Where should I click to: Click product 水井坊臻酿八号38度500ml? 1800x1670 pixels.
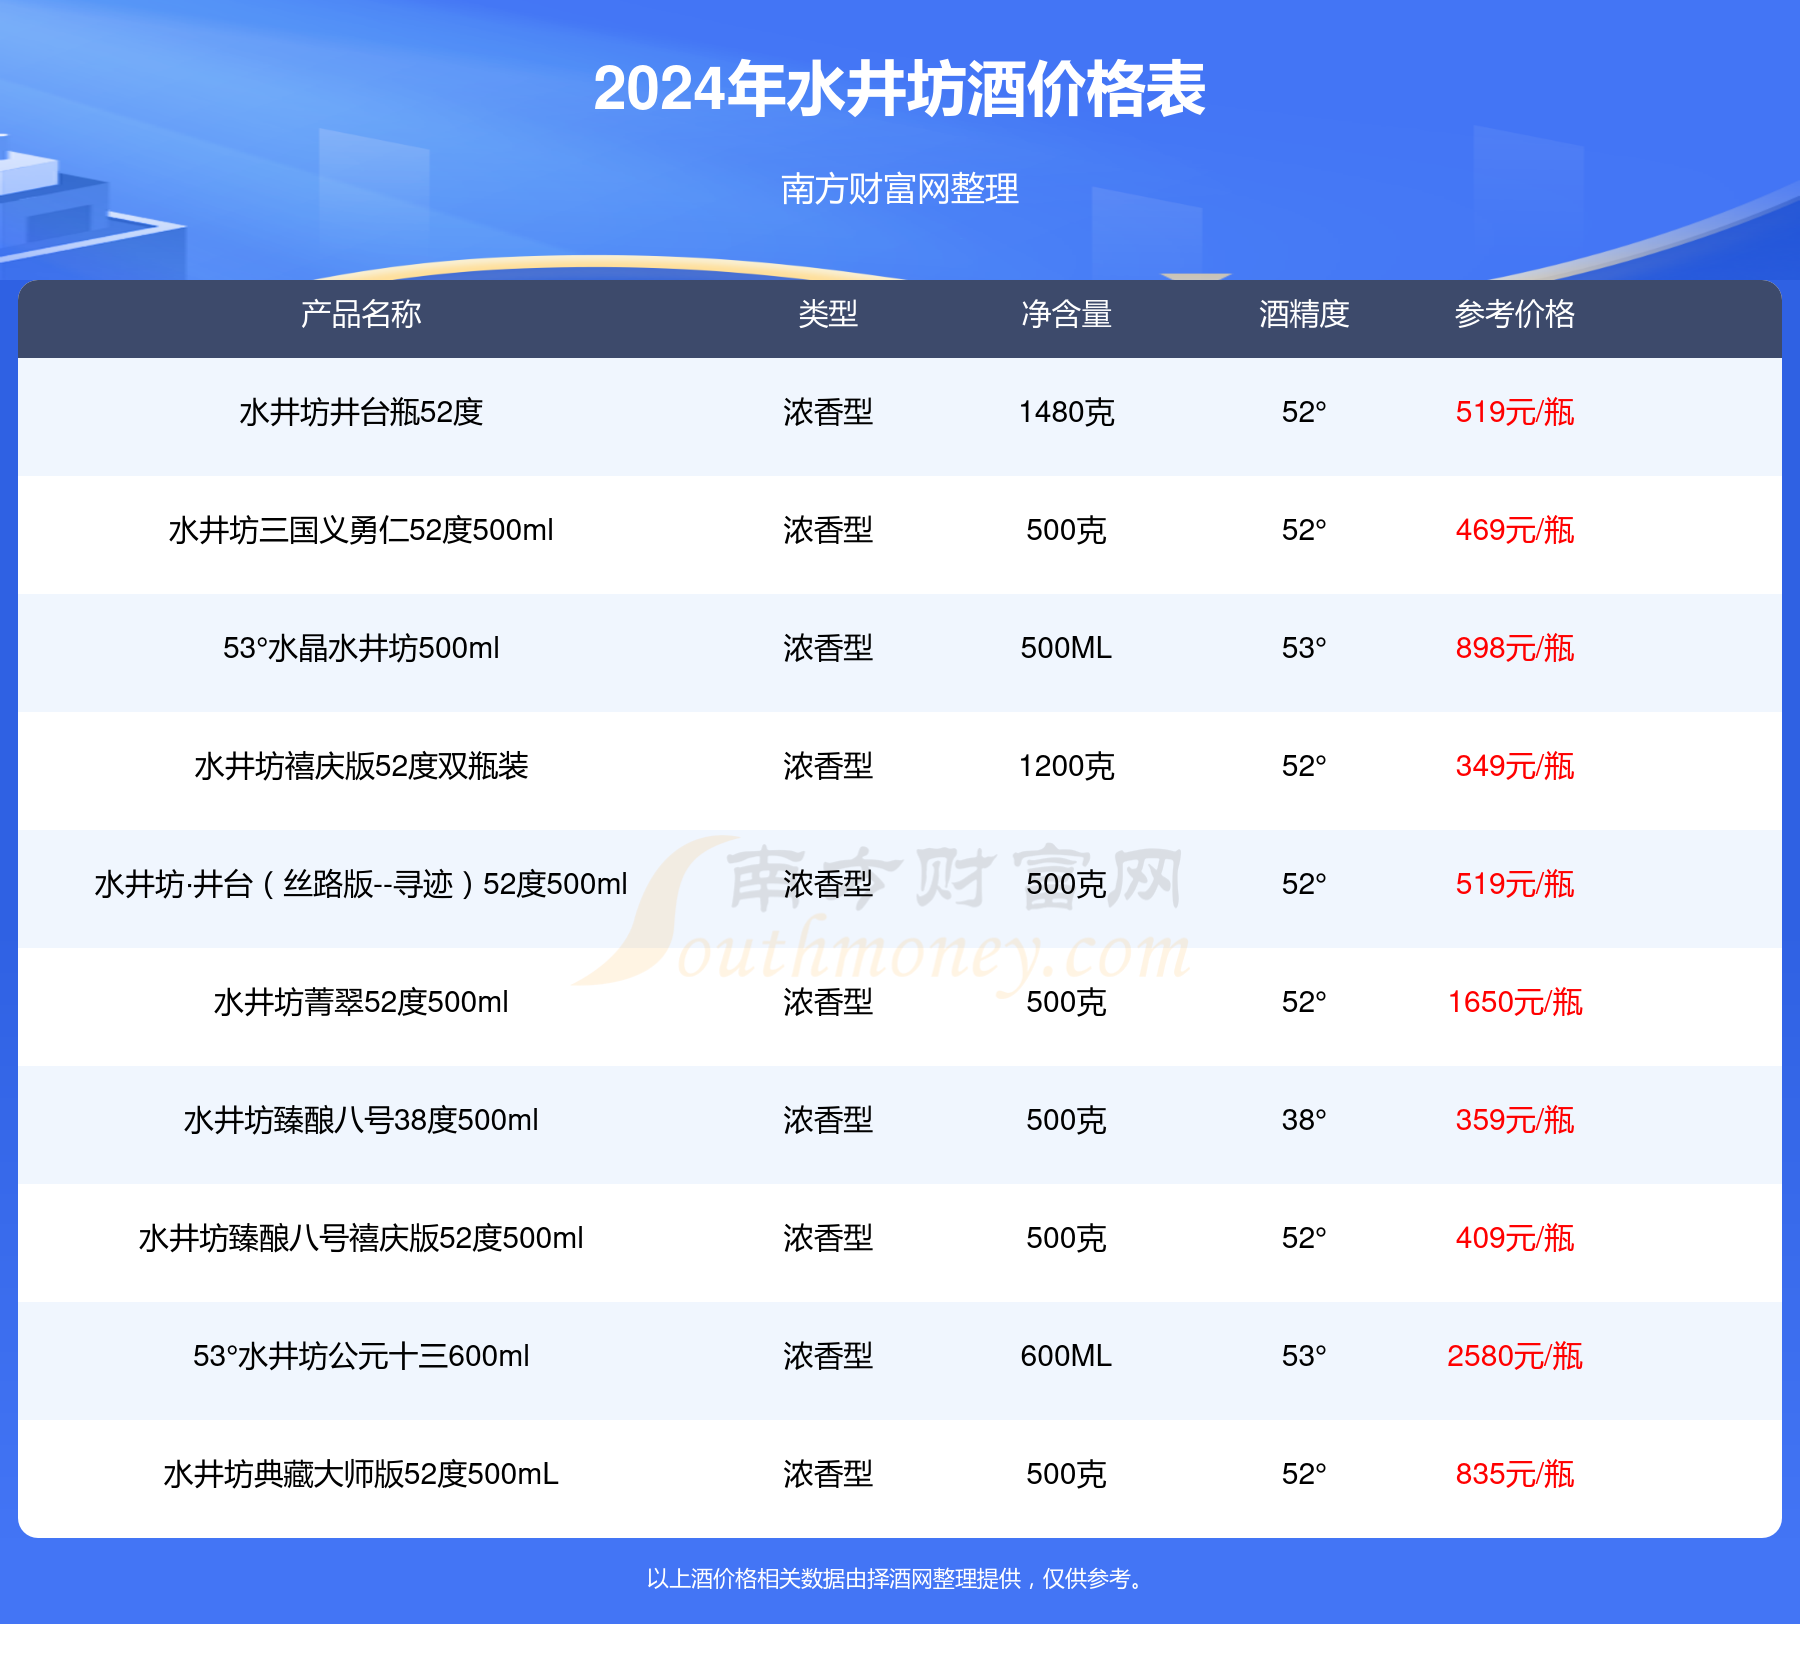tap(361, 1120)
